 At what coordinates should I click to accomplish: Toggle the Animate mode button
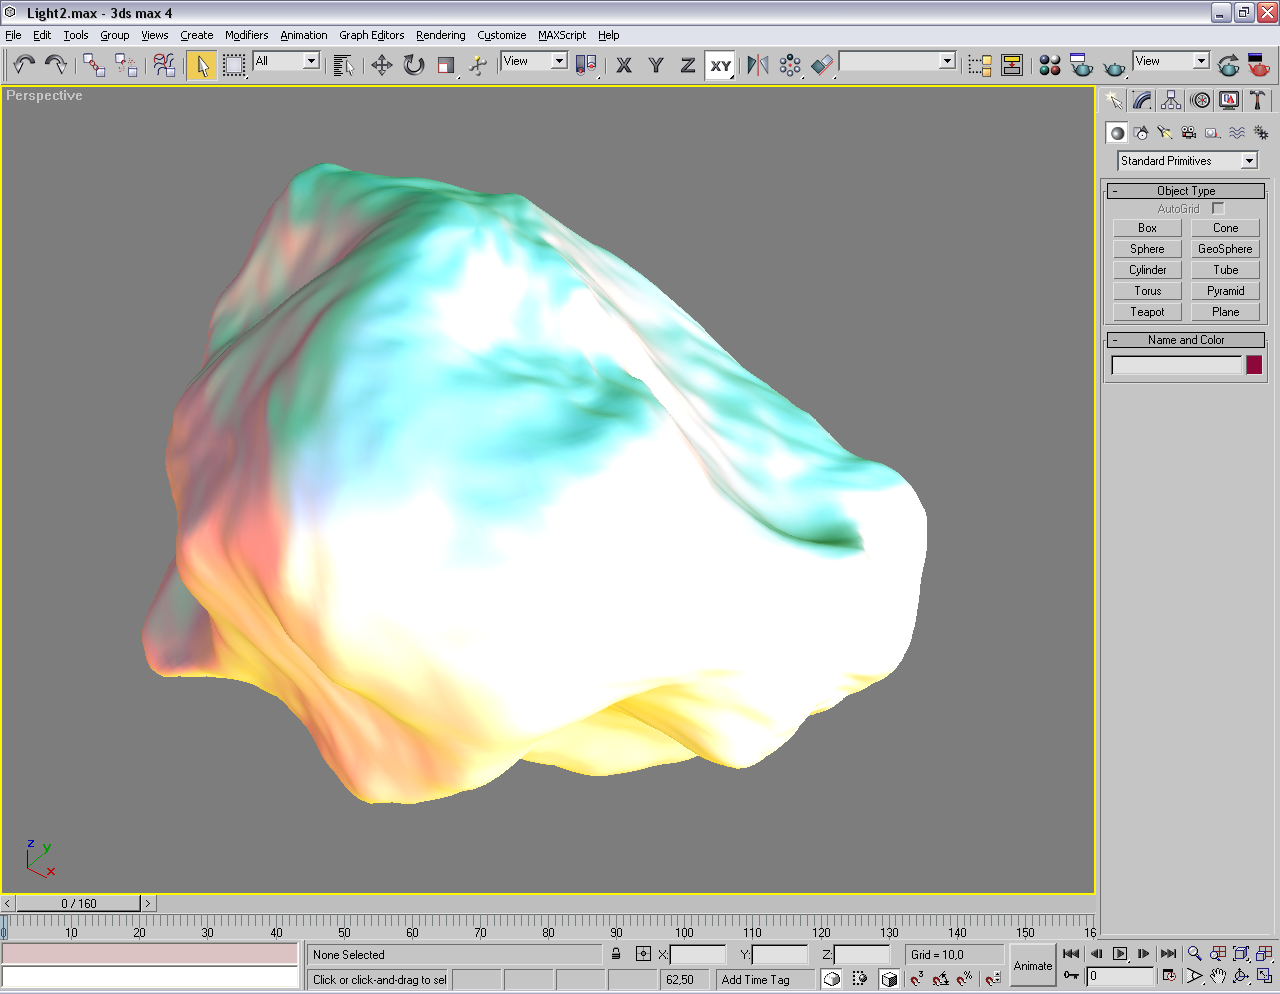1032,965
